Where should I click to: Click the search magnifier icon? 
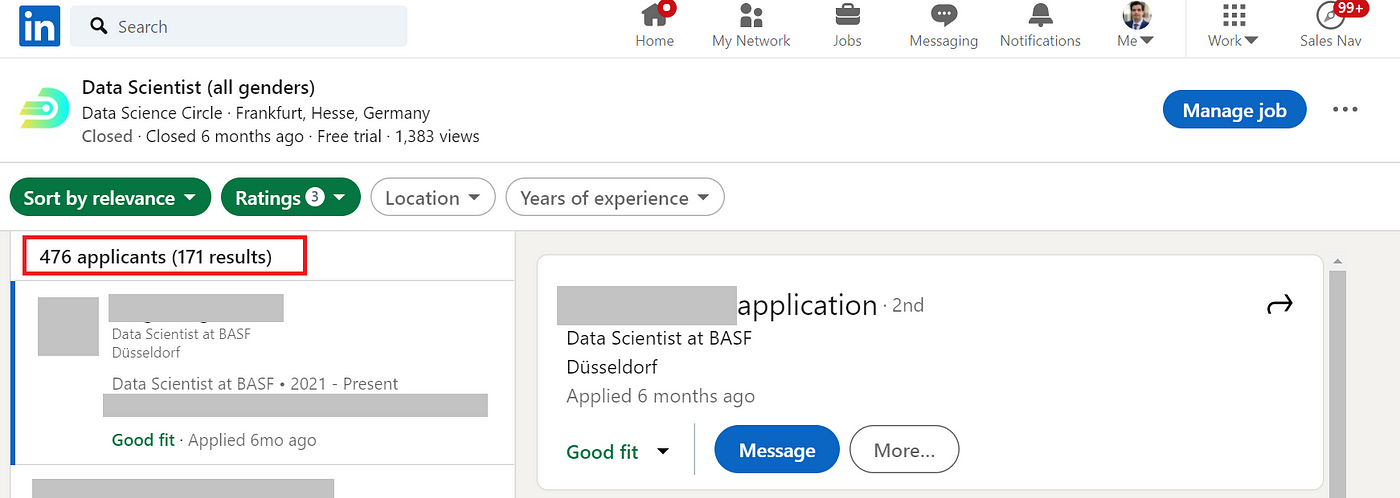(99, 26)
